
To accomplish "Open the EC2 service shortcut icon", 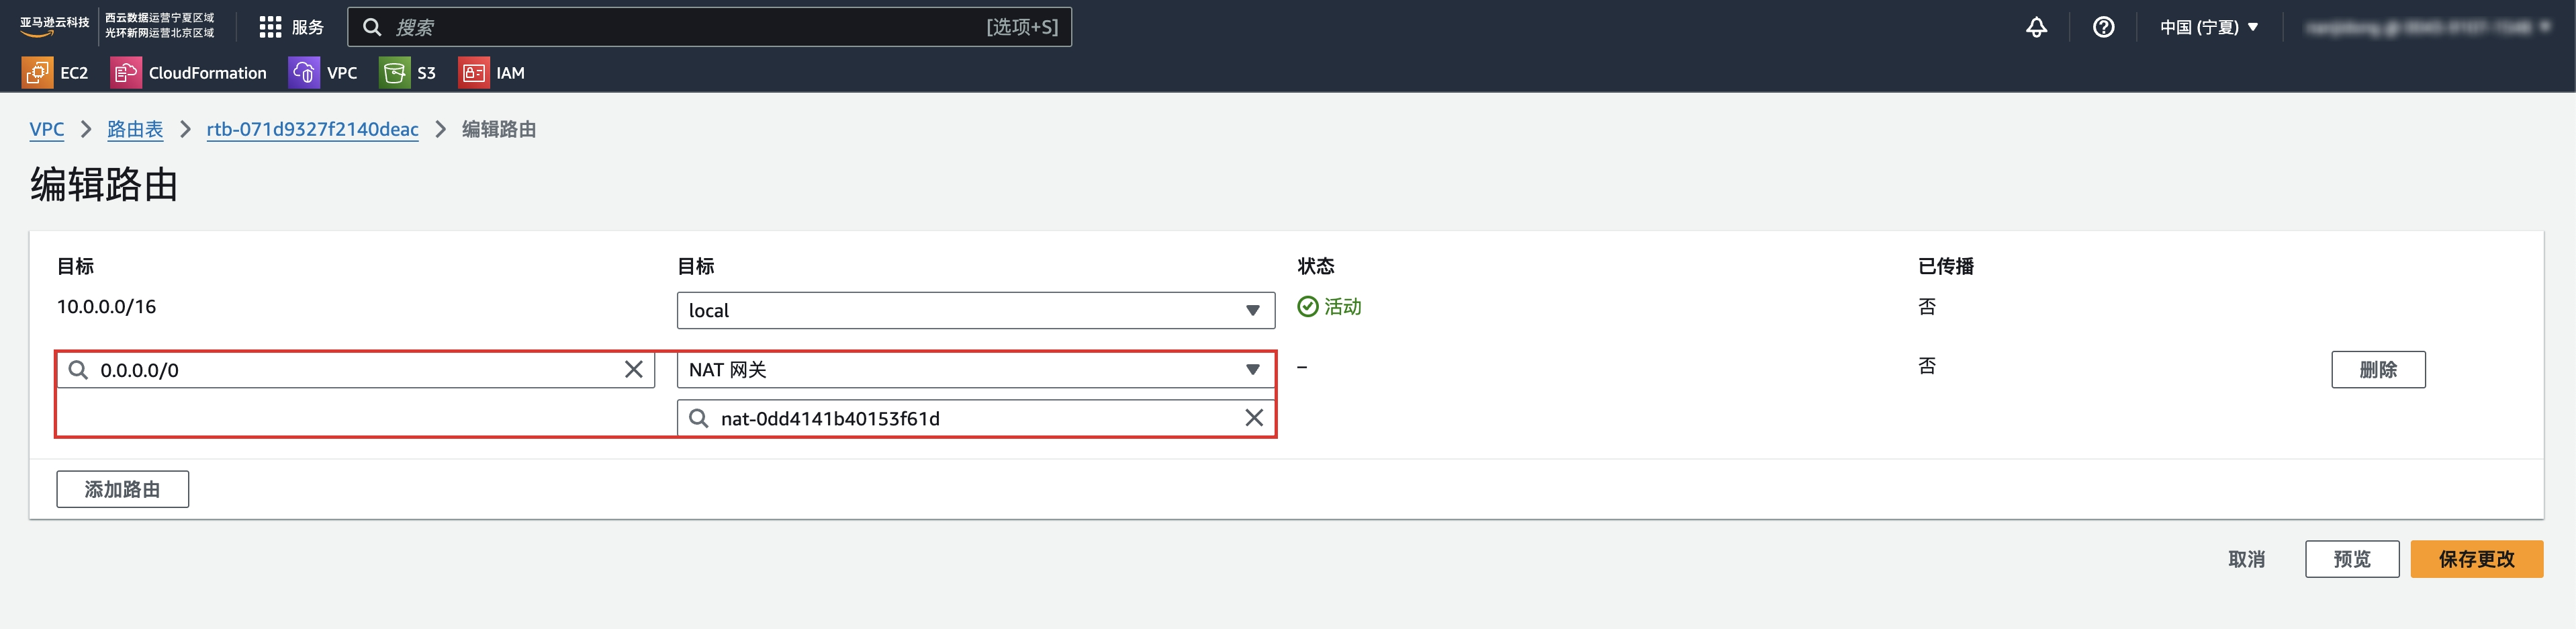I will (x=37, y=73).
